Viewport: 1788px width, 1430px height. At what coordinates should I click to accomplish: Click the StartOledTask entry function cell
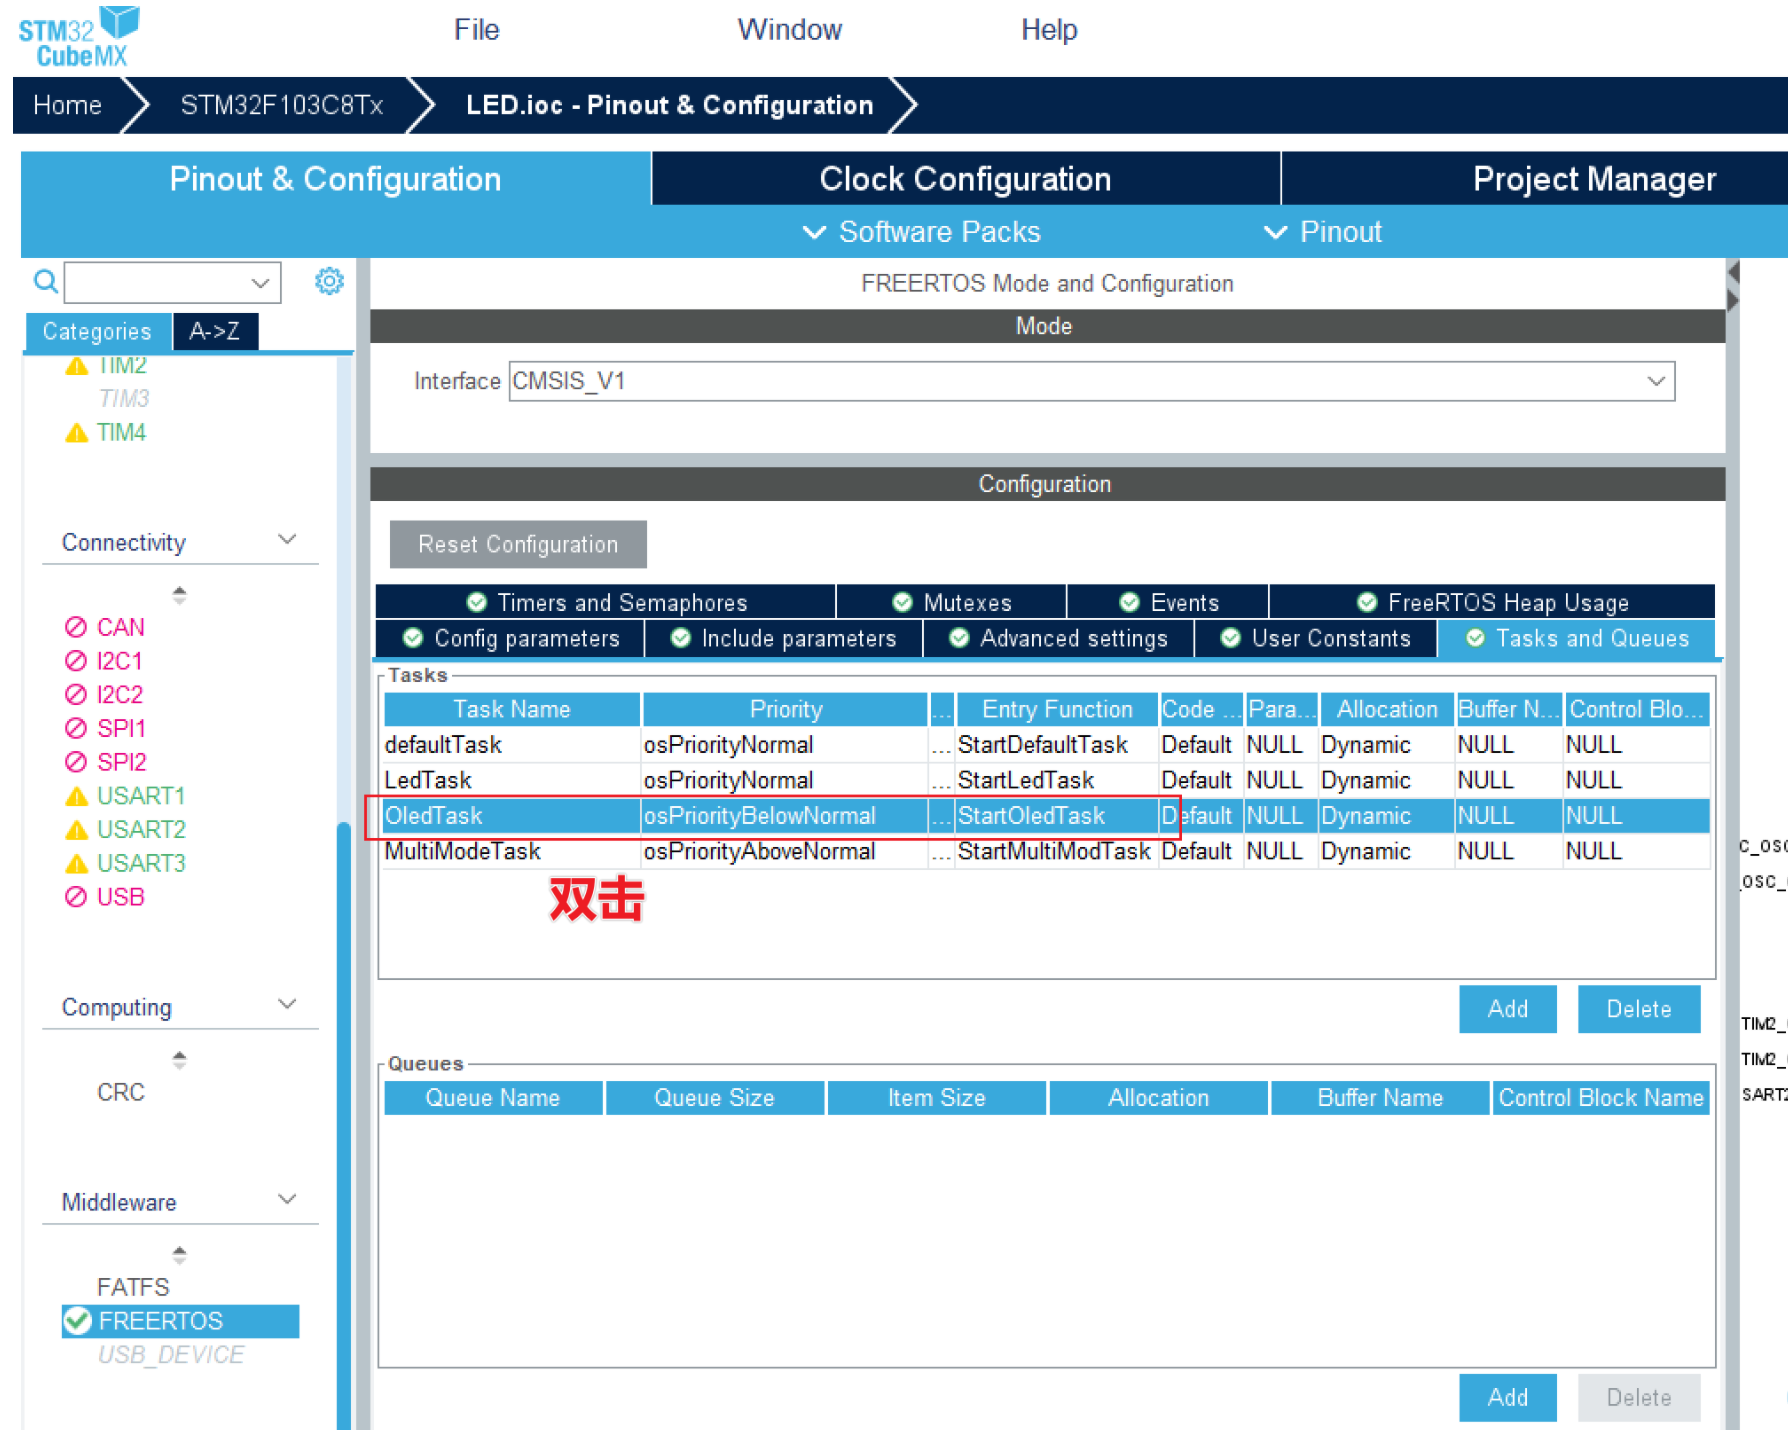pos(1056,816)
